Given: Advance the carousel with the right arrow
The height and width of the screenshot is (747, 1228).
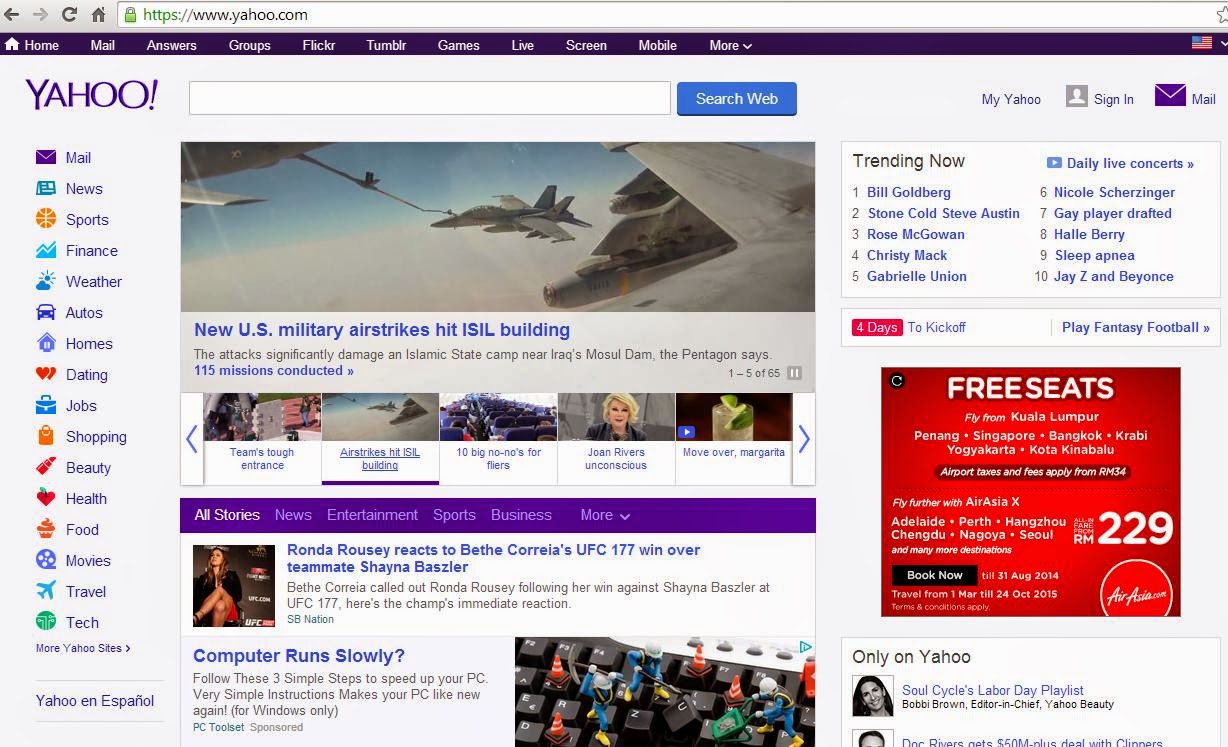Looking at the screenshot, I should click(803, 439).
